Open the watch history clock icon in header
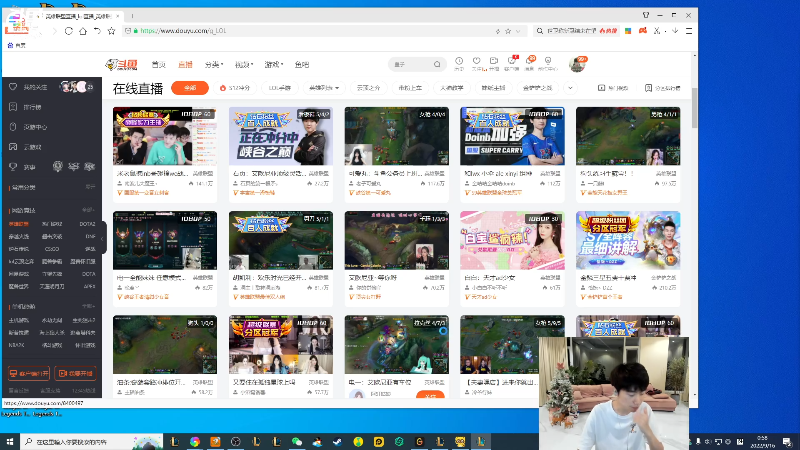The height and width of the screenshot is (450, 800). click(x=459, y=63)
